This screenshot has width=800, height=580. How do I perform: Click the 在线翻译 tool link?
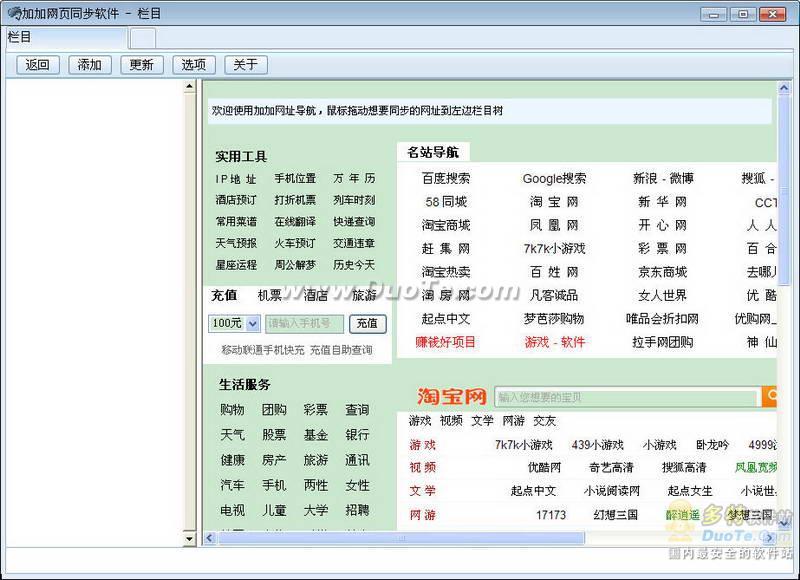tap(295, 222)
